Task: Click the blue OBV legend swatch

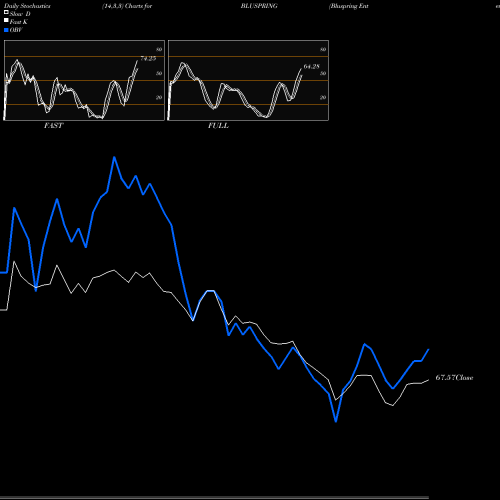Action: pyautogui.click(x=6, y=30)
